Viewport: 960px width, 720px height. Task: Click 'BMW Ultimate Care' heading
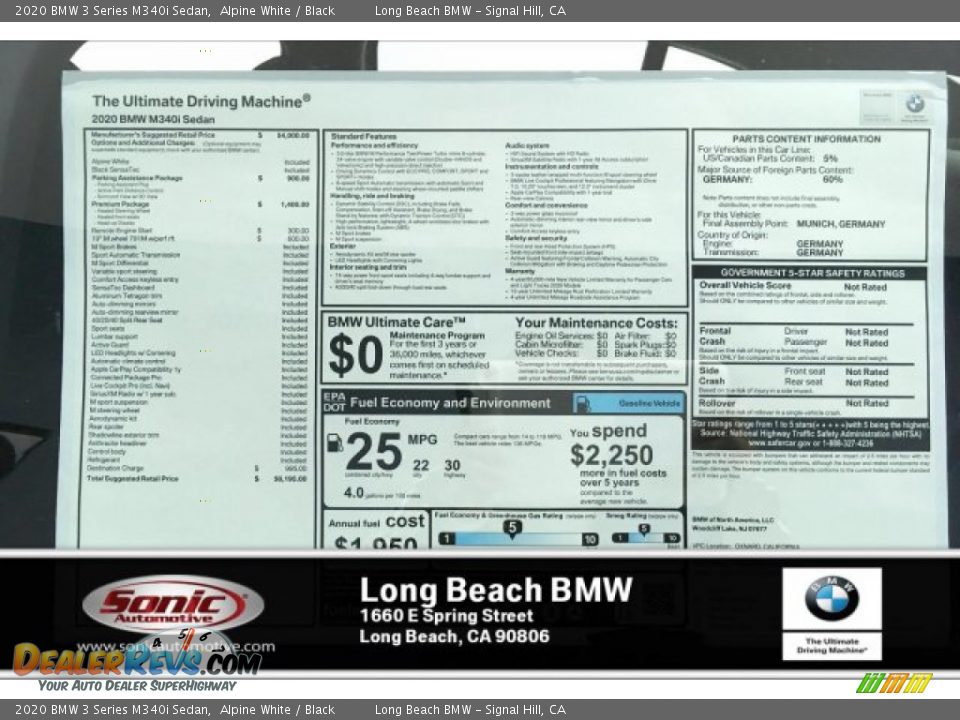(x=397, y=322)
